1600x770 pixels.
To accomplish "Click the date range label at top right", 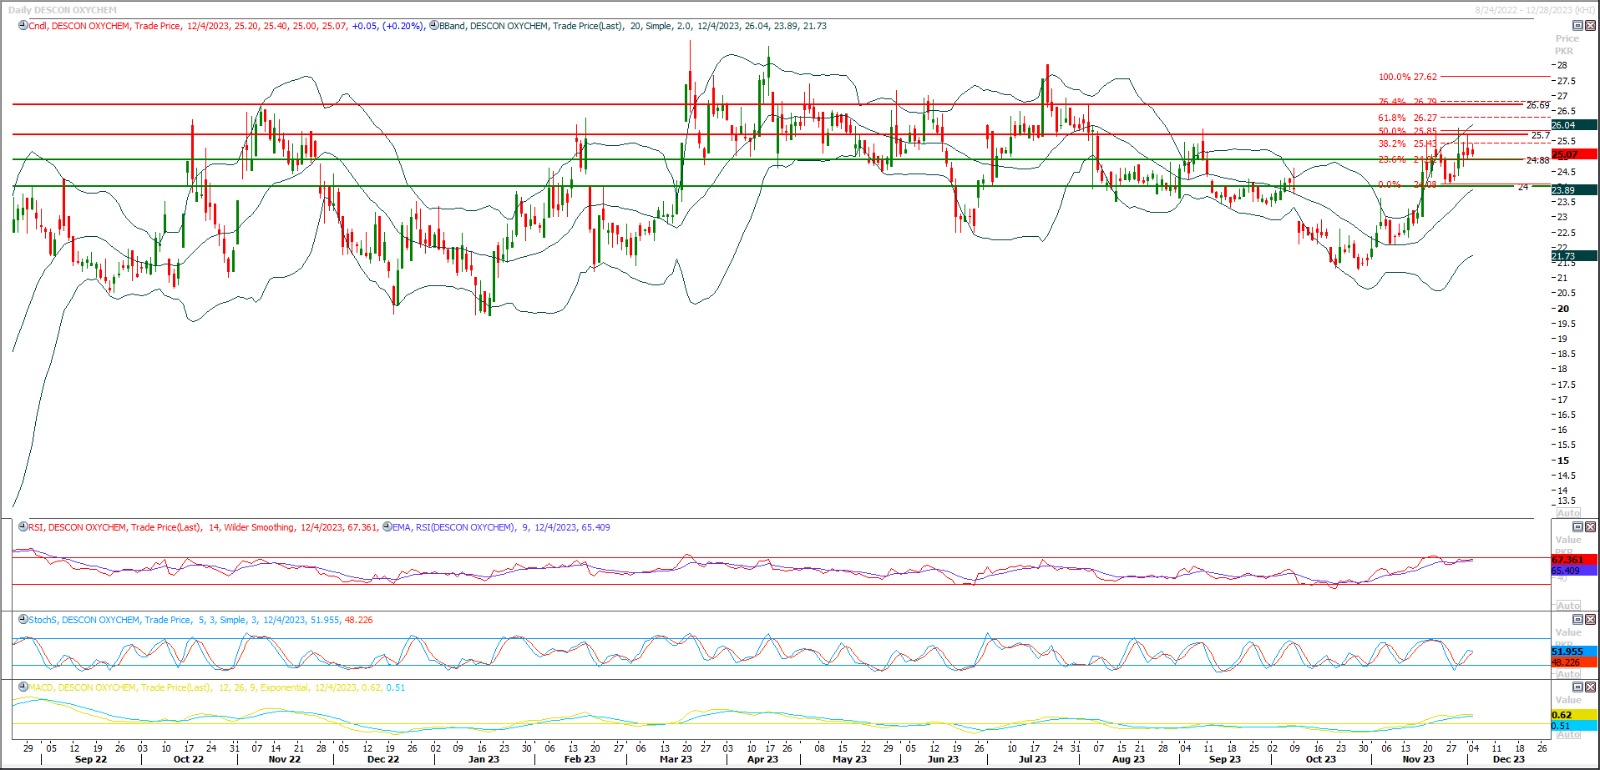I will (x=1534, y=10).
